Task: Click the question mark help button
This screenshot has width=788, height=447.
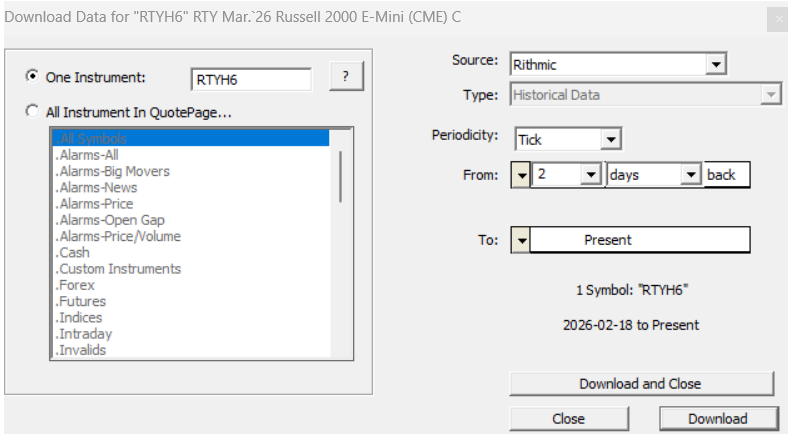Action: click(x=345, y=77)
